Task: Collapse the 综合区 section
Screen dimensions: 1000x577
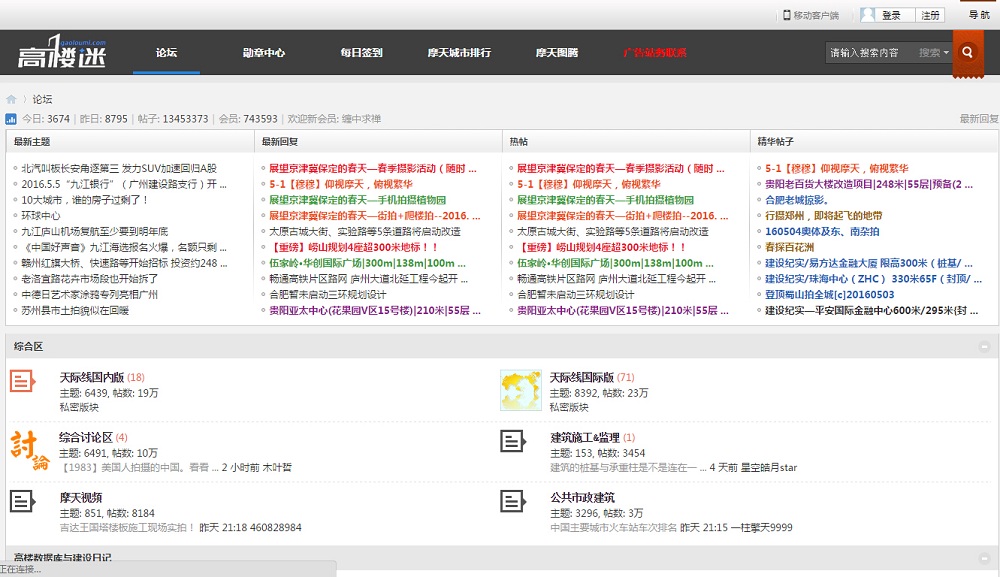Action: point(984,347)
